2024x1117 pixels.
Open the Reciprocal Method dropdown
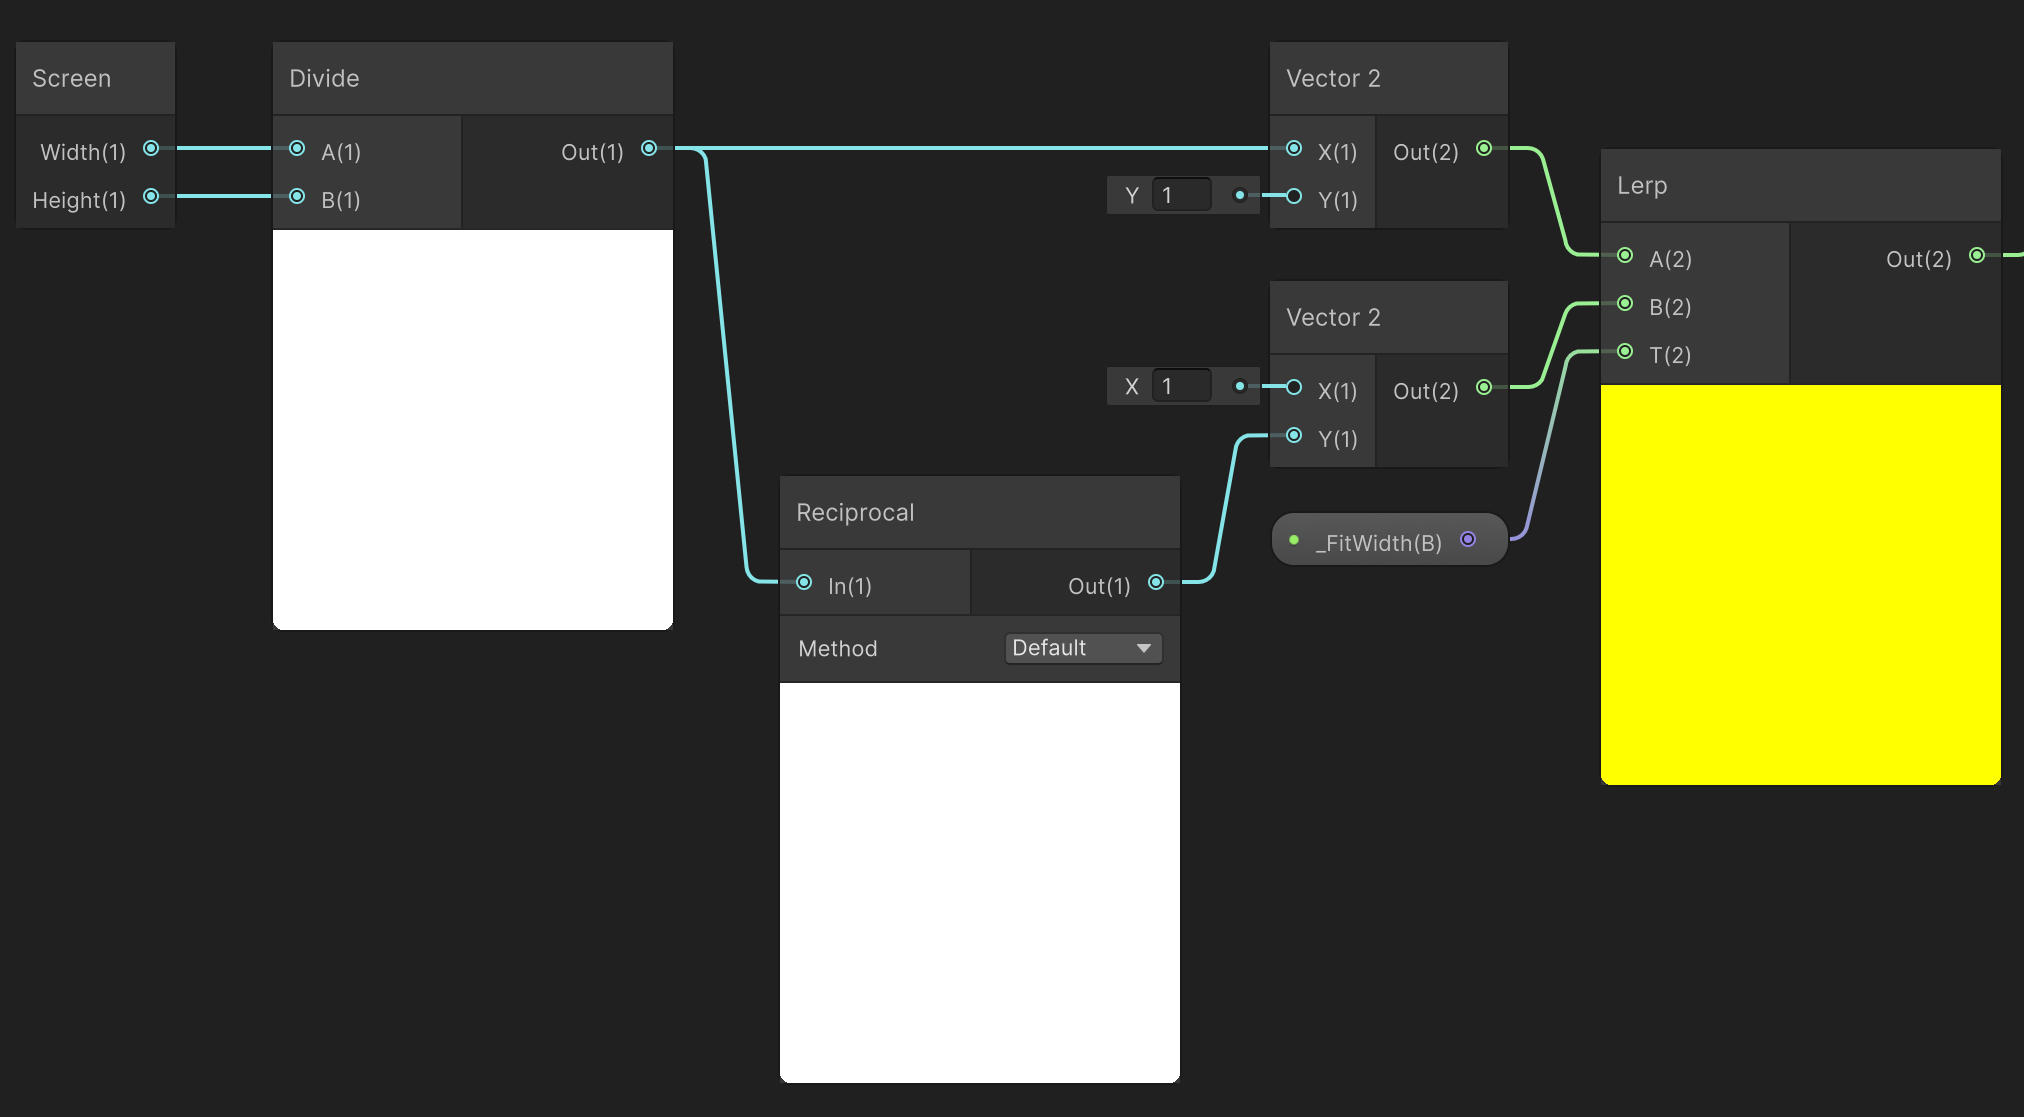click(x=1083, y=648)
